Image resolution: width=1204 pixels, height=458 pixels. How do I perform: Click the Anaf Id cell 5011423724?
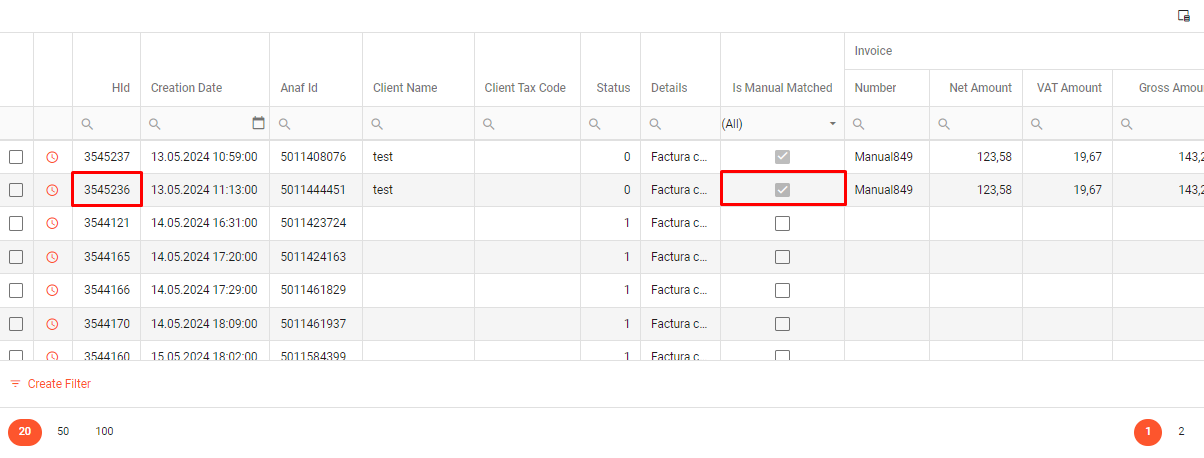(x=316, y=223)
